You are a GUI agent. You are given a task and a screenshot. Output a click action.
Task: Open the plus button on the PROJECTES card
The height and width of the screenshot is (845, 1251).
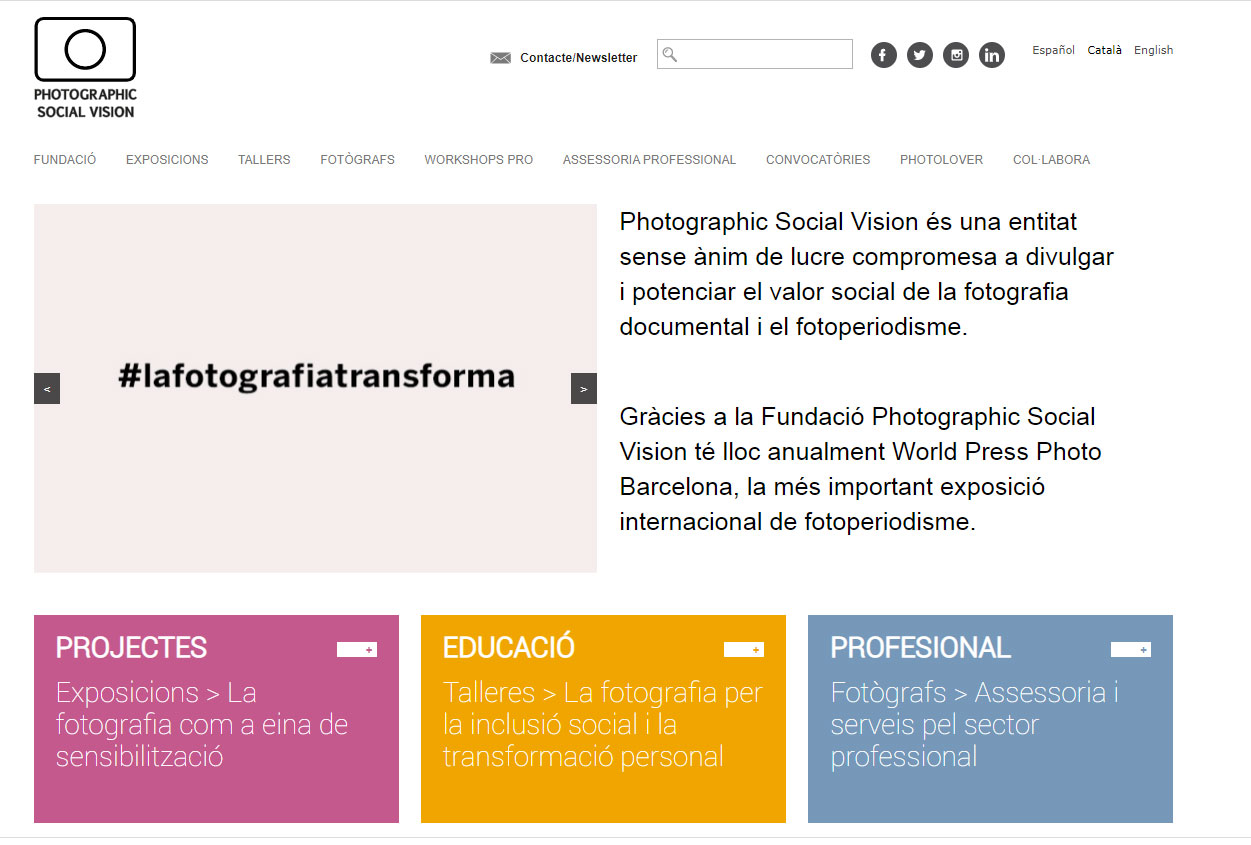click(x=357, y=649)
